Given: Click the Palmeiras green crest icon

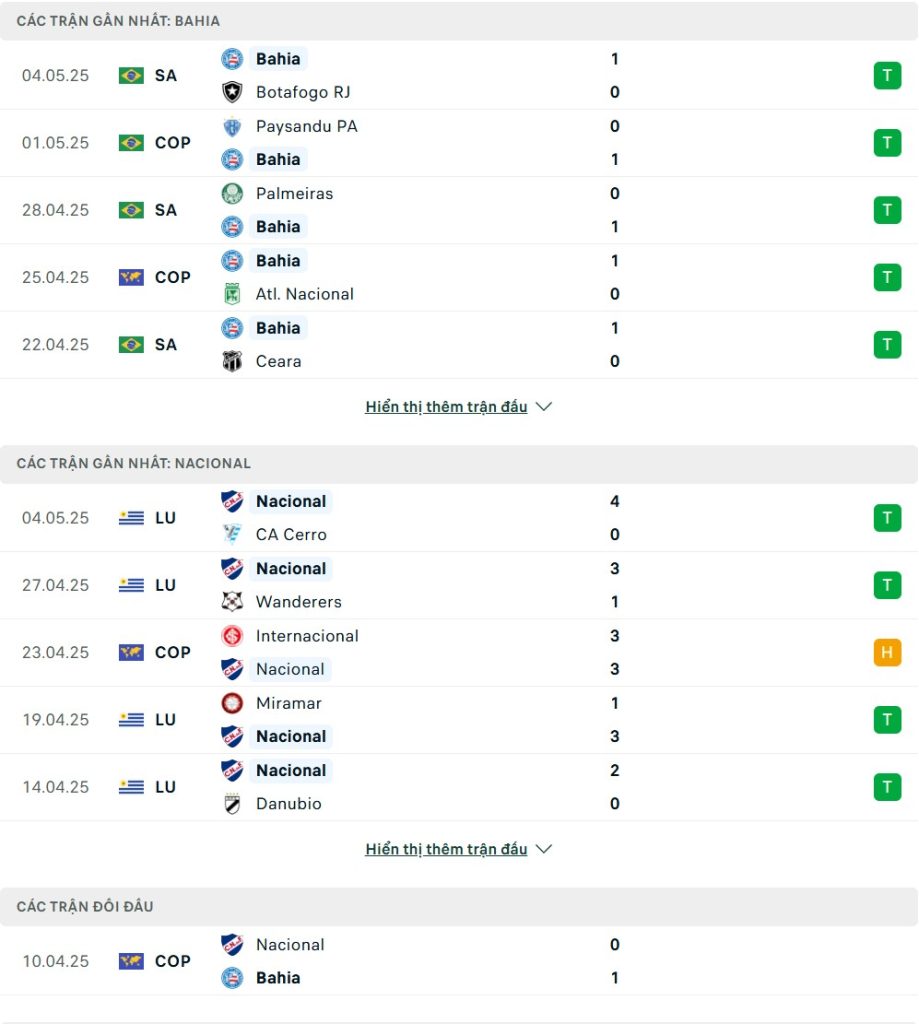Looking at the screenshot, I should 232,193.
